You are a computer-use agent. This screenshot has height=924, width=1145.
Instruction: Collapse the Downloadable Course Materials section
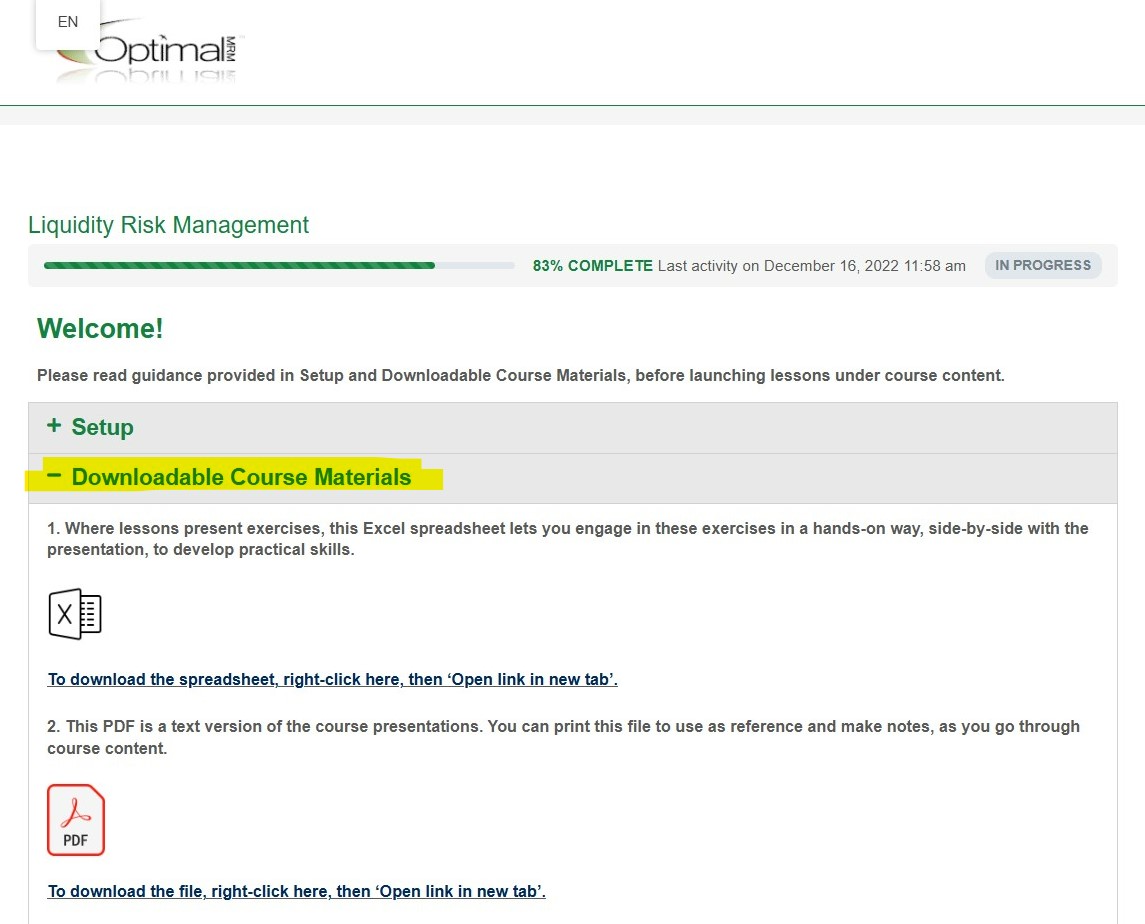(572, 478)
